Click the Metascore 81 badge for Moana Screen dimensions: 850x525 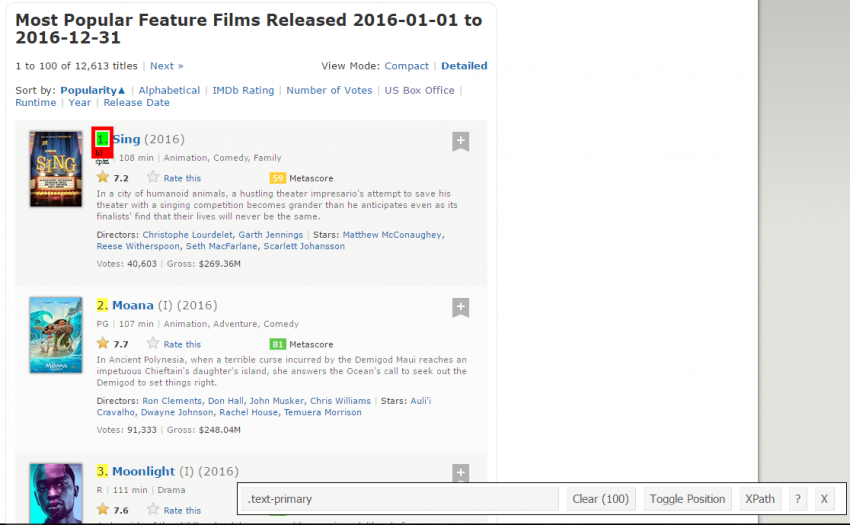tap(278, 344)
